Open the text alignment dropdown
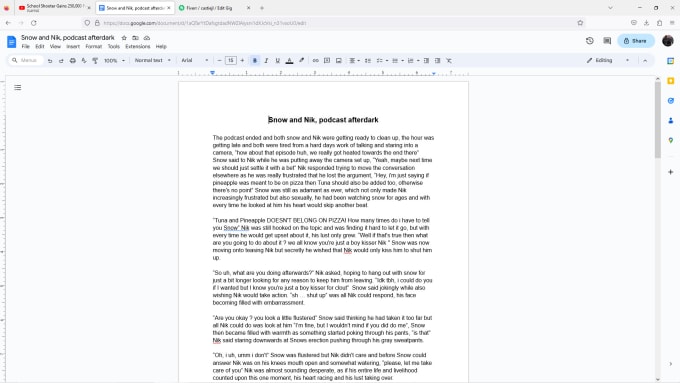This screenshot has width=680, height=383. pos(355,61)
